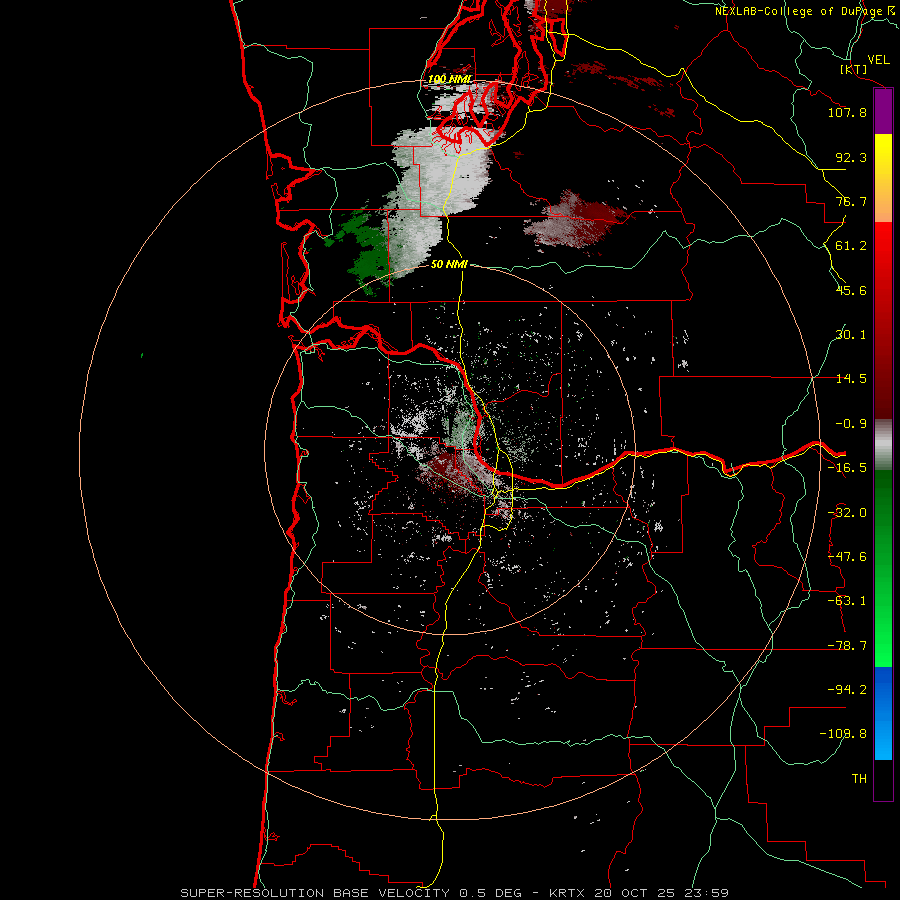Click the 100 NMI range ring label
Viewport: 900px width, 900px height.
pyautogui.click(x=450, y=79)
